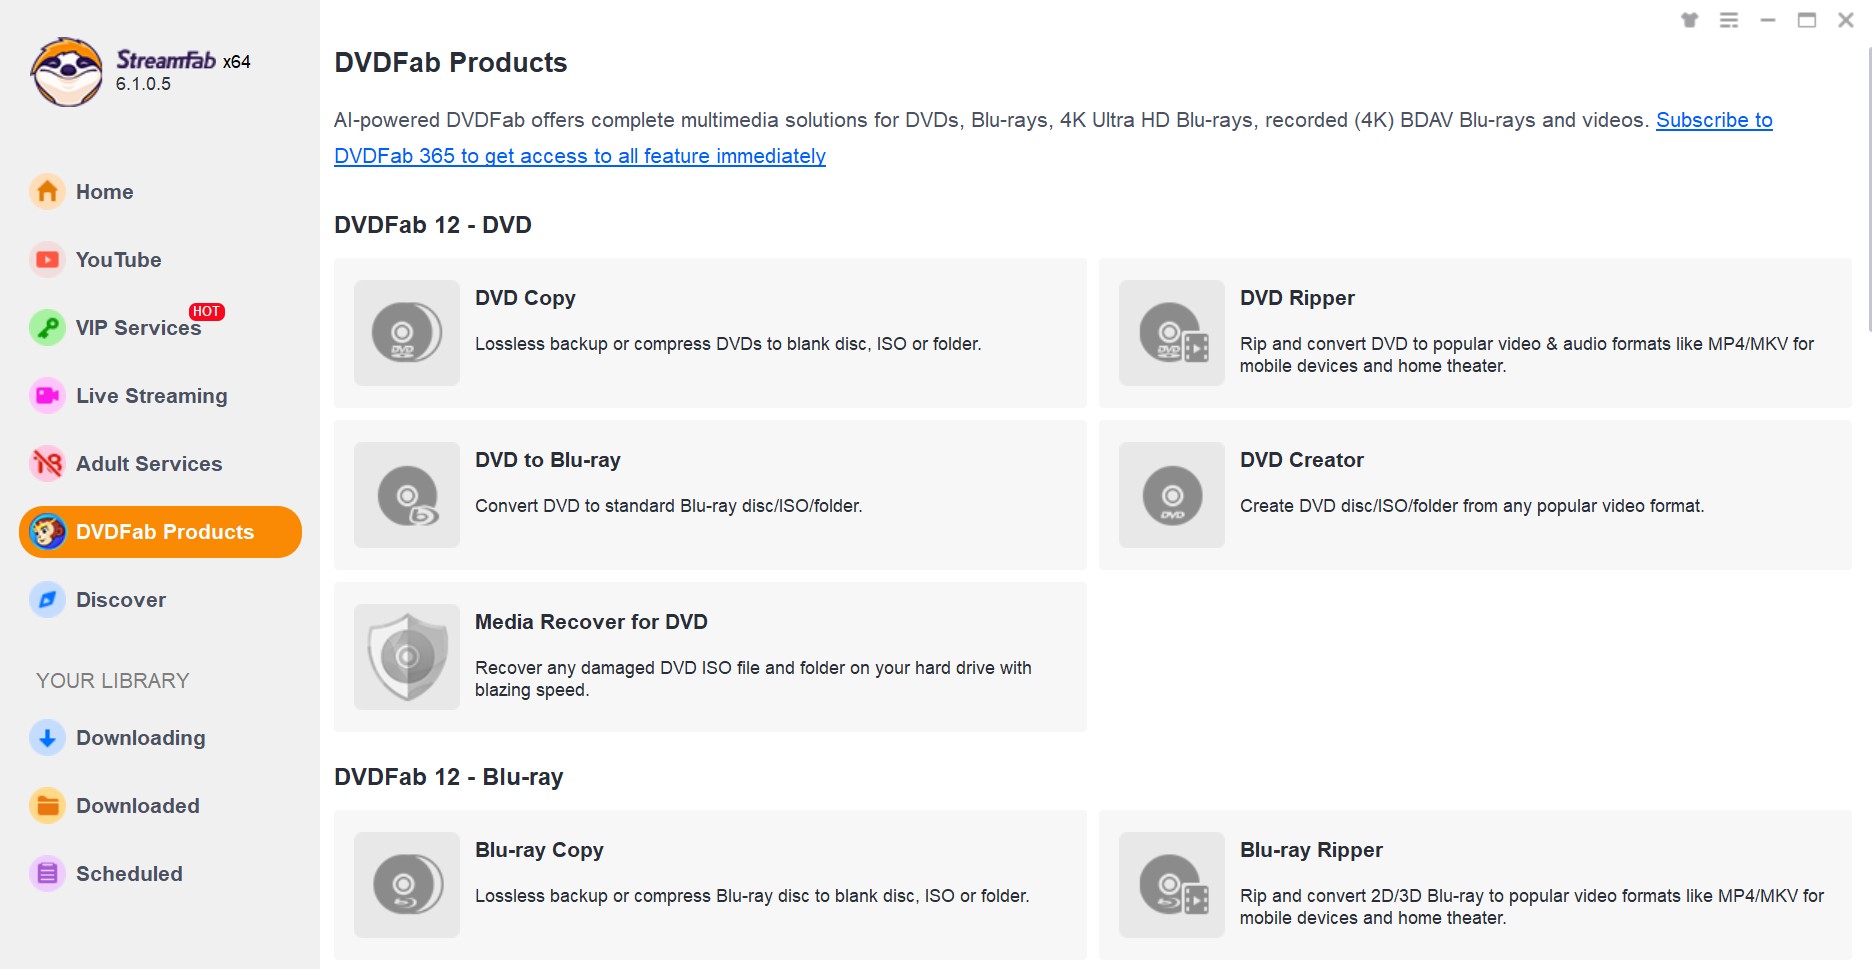The image size is (1872, 969).
Task: Click the Blu-ray Ripper disc icon
Action: tap(1172, 885)
